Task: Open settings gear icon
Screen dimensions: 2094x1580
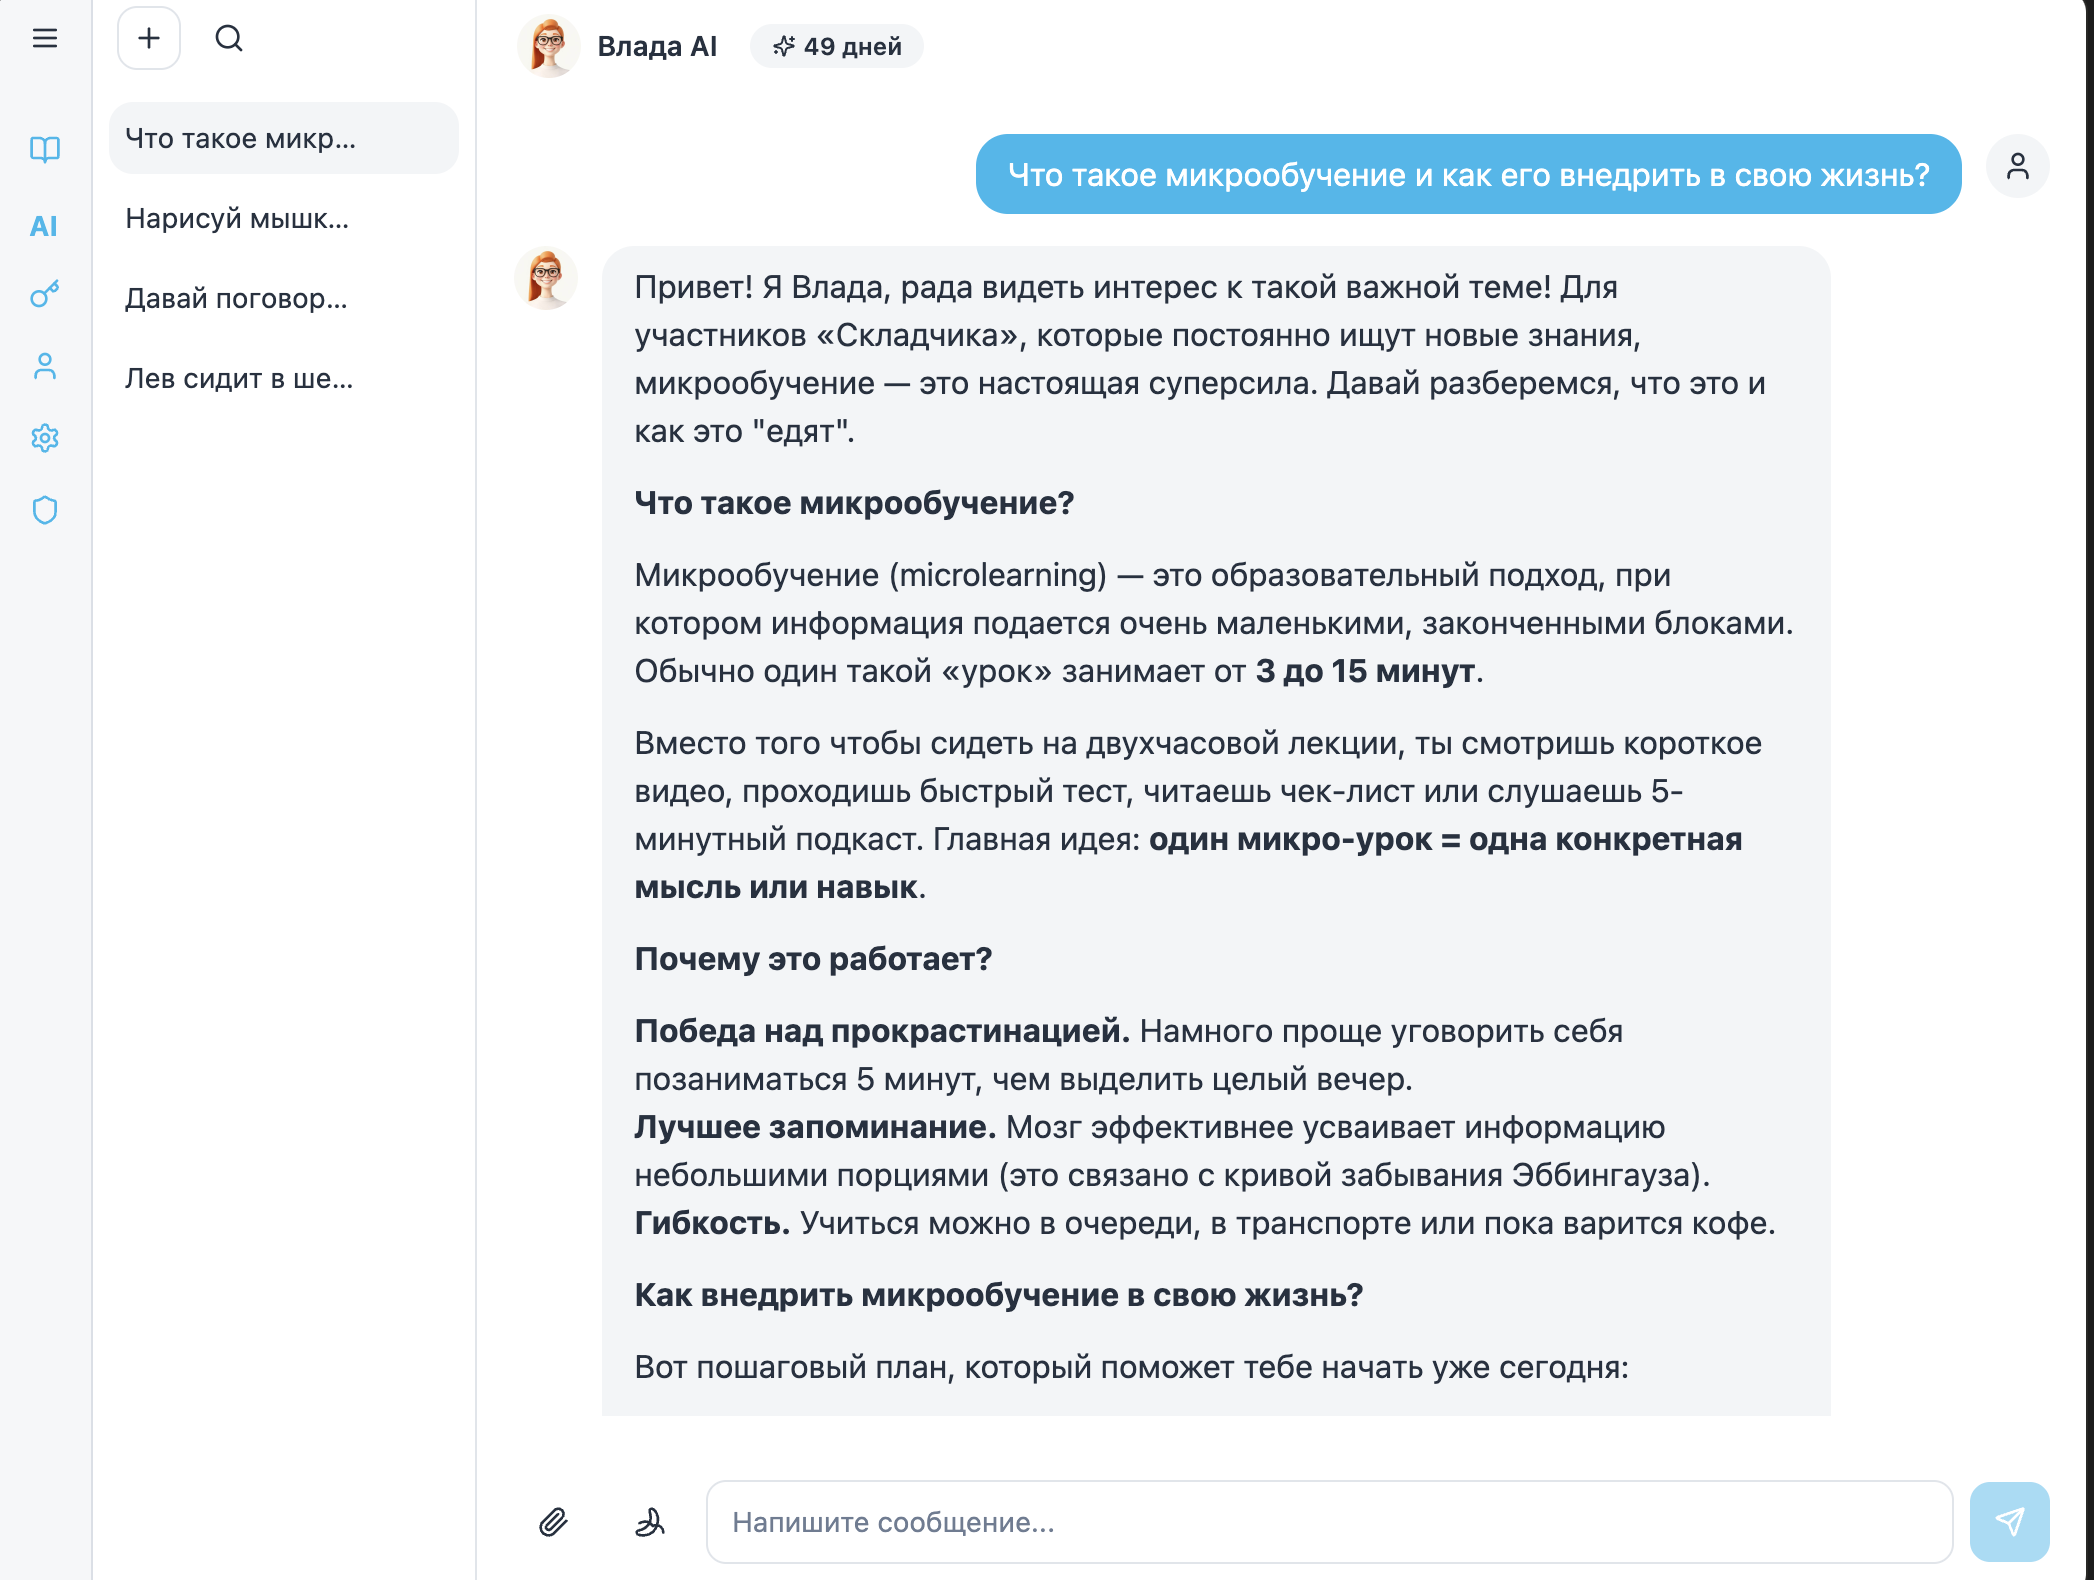Action: point(45,438)
